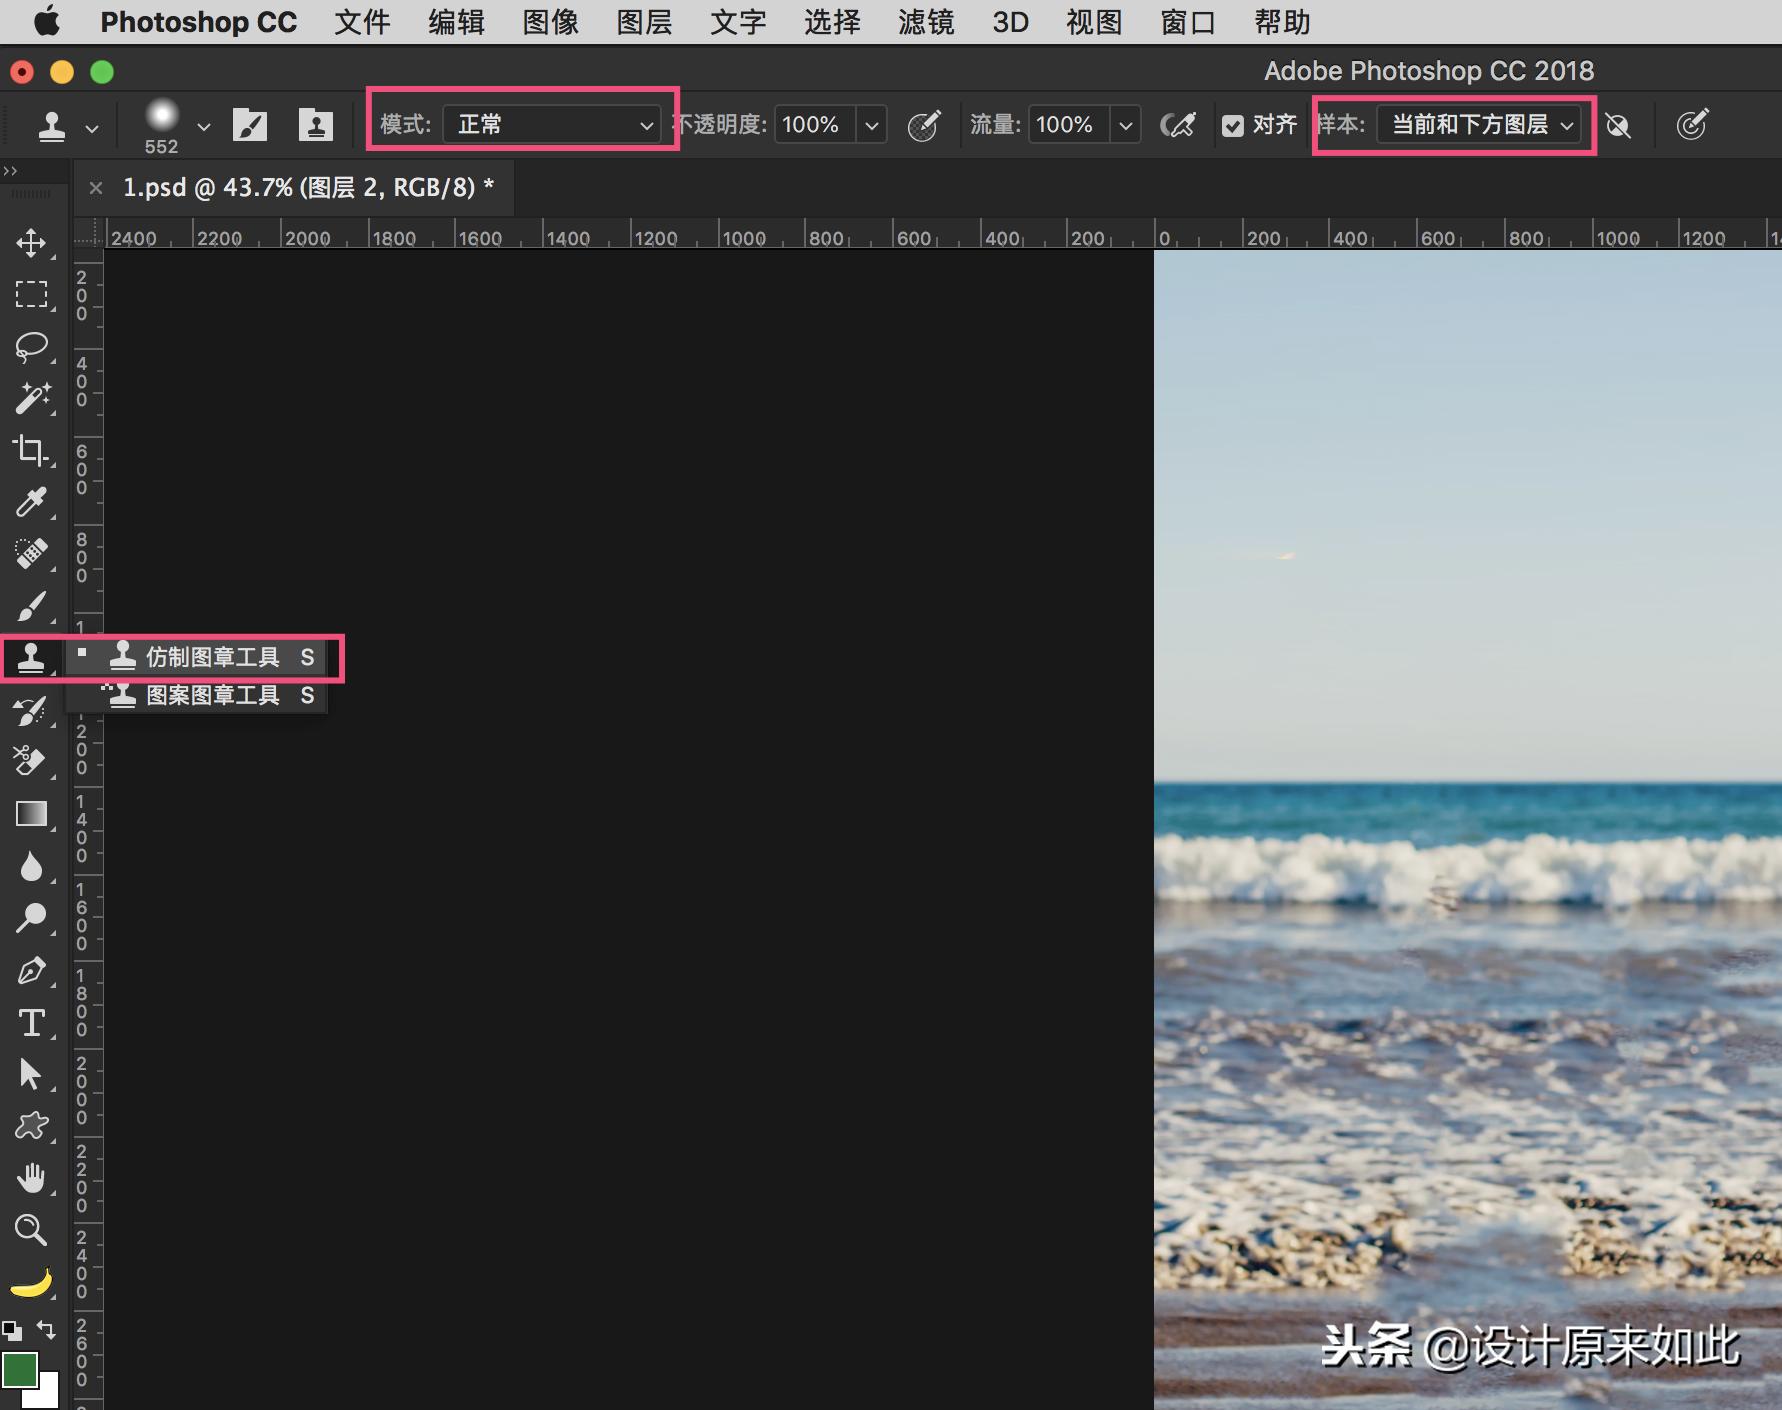Open the 模式 blend mode dropdown
The image size is (1782, 1410).
point(550,125)
